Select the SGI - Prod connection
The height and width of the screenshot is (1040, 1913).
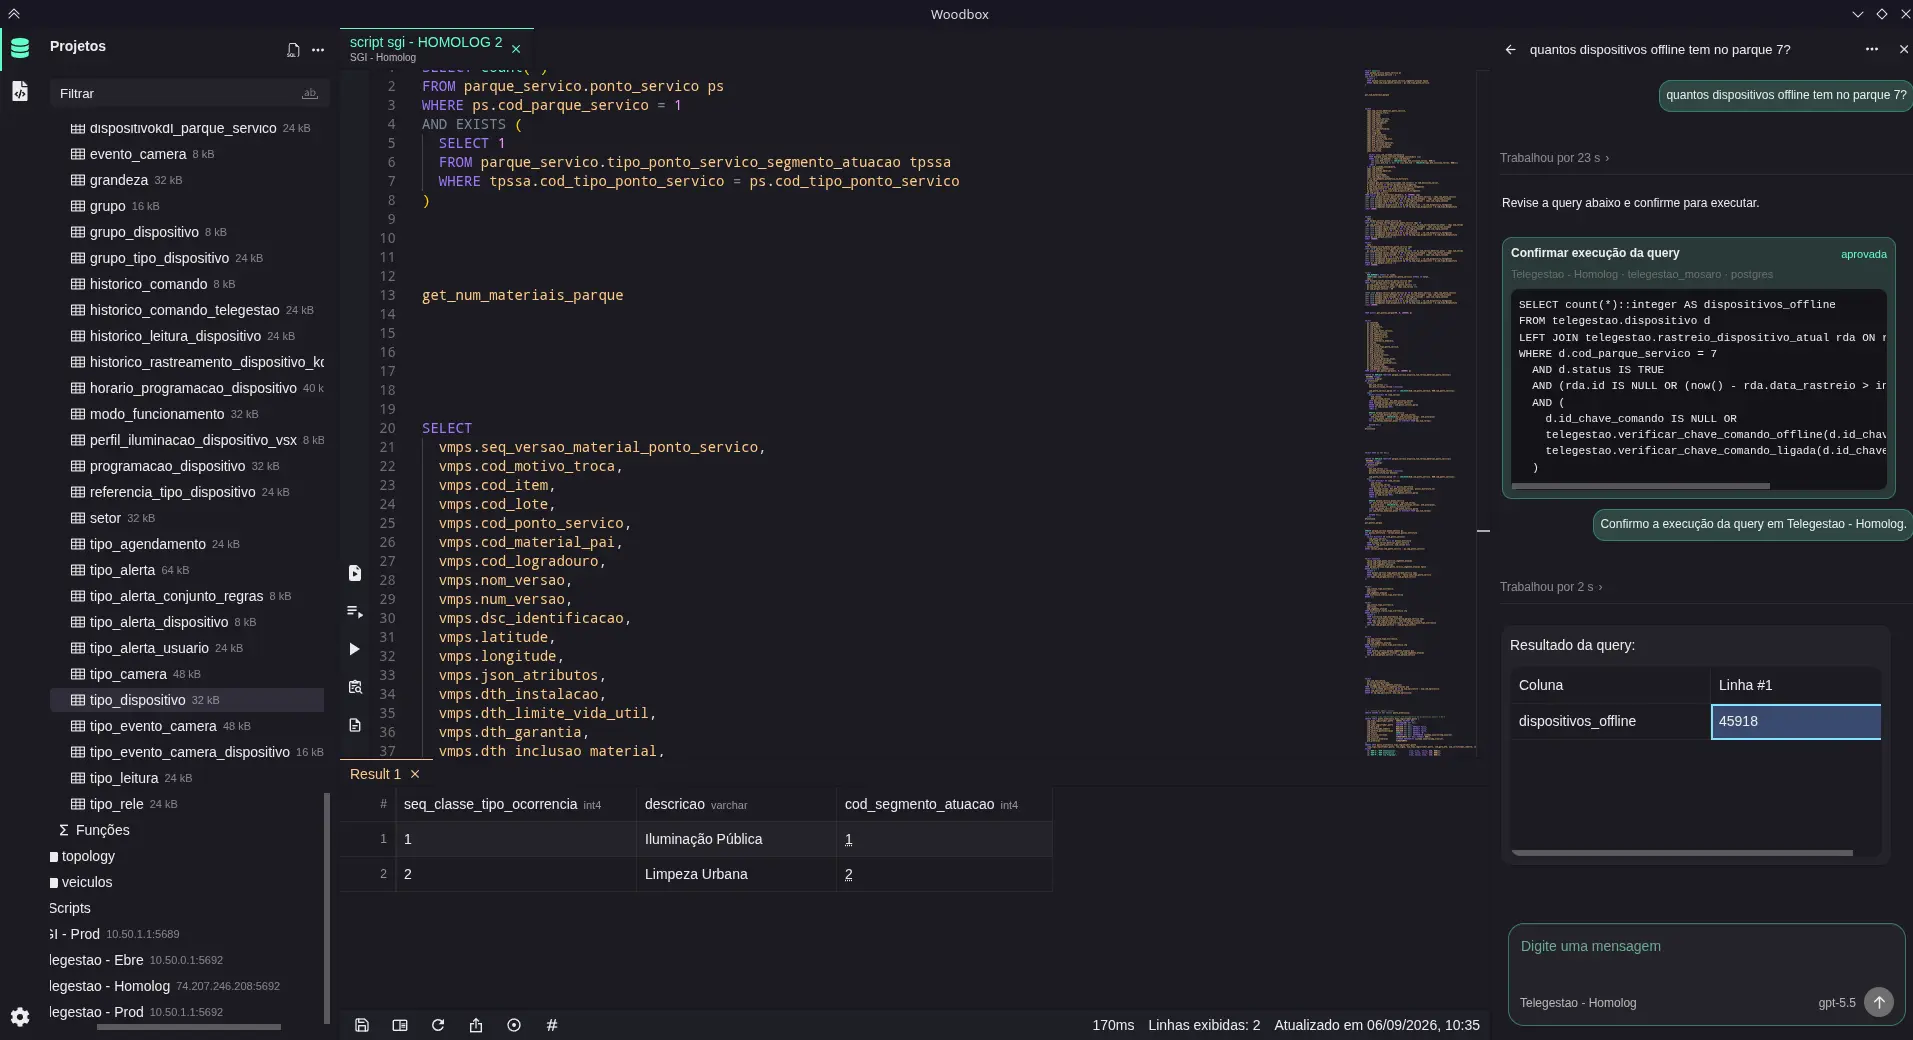(x=114, y=934)
